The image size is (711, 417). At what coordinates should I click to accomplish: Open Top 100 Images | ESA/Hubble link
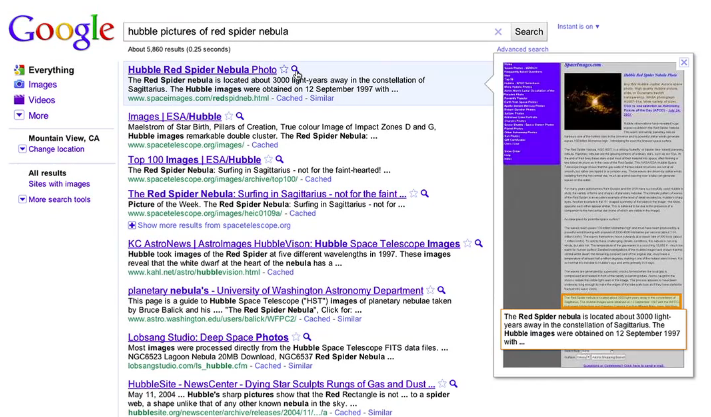click(195, 160)
